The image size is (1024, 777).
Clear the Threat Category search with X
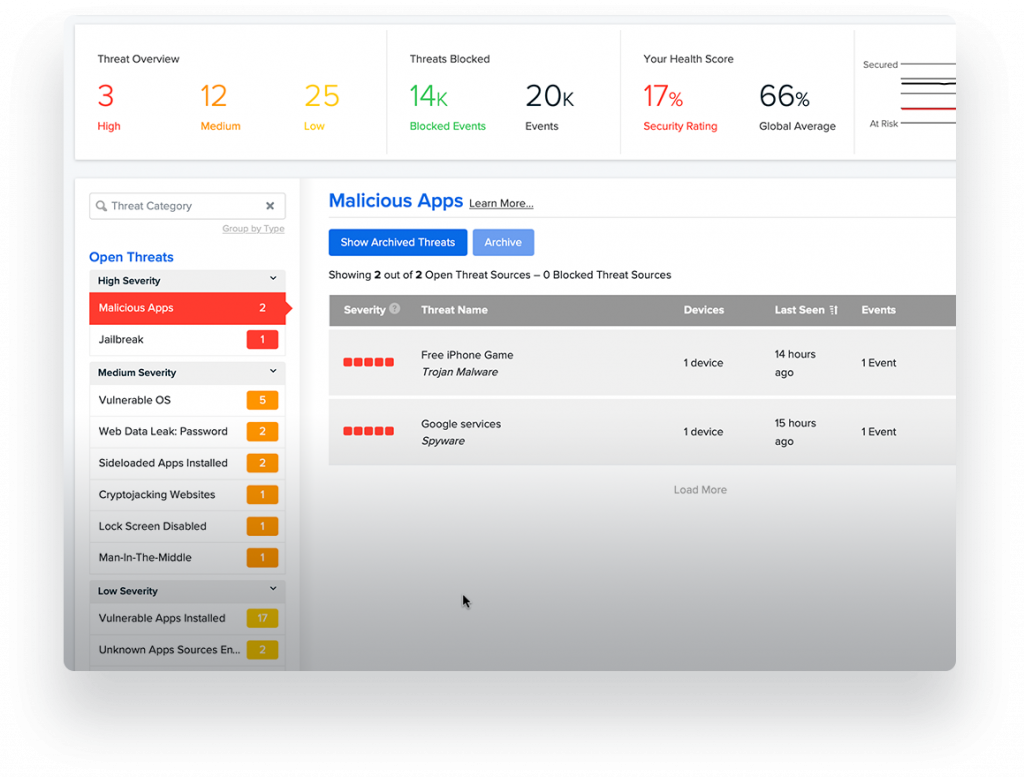tap(270, 206)
